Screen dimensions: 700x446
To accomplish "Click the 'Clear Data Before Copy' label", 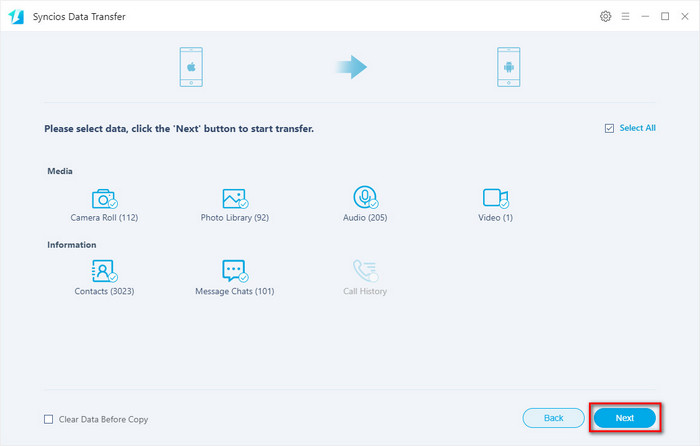I will (103, 420).
